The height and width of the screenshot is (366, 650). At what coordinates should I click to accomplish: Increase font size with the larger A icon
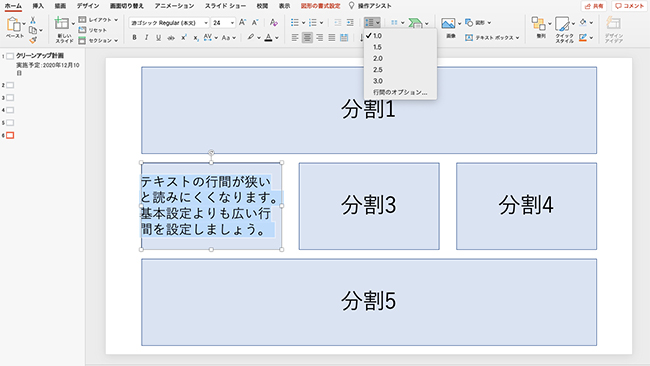coord(243,23)
